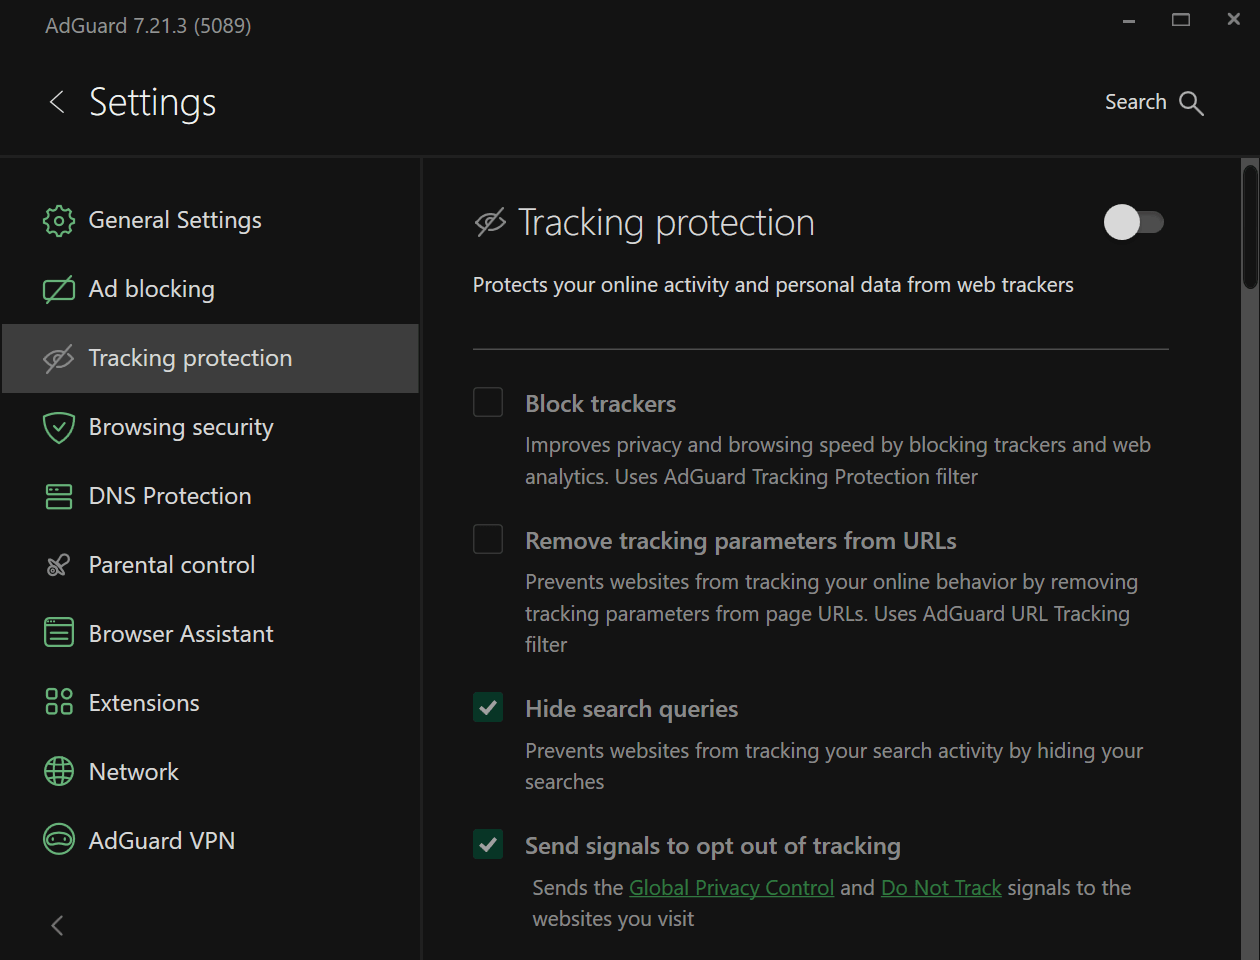Open DNS Protection settings
The width and height of the screenshot is (1260, 960).
pos(210,497)
